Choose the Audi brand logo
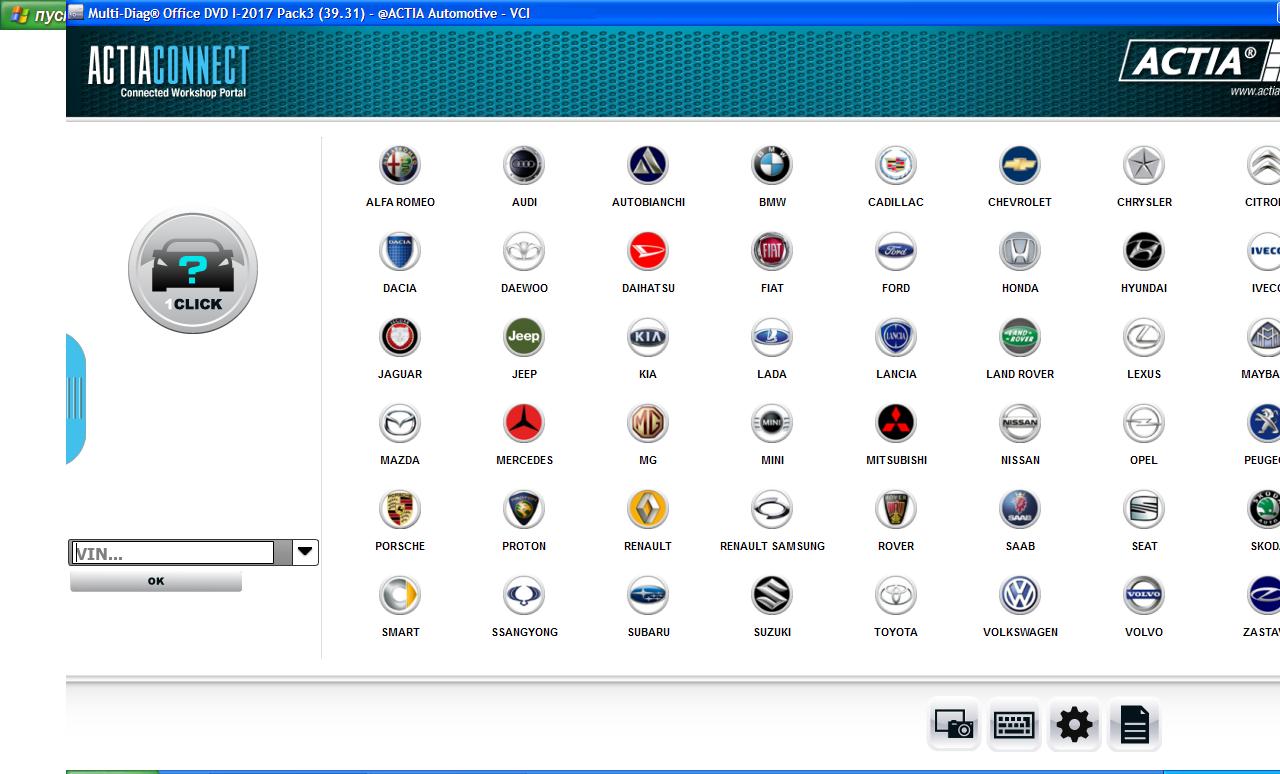 pos(524,165)
